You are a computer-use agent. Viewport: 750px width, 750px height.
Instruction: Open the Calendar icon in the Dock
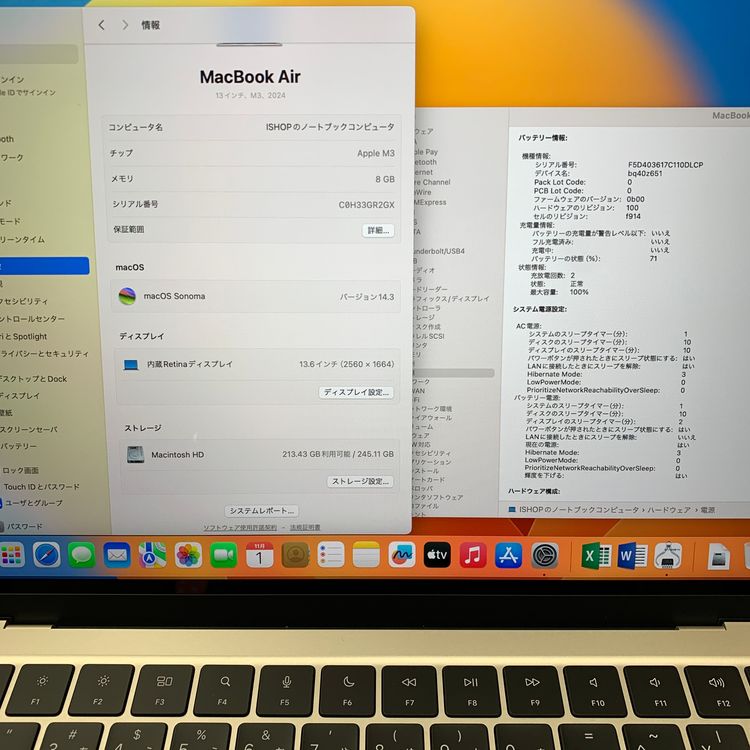pyautogui.click(x=259, y=555)
